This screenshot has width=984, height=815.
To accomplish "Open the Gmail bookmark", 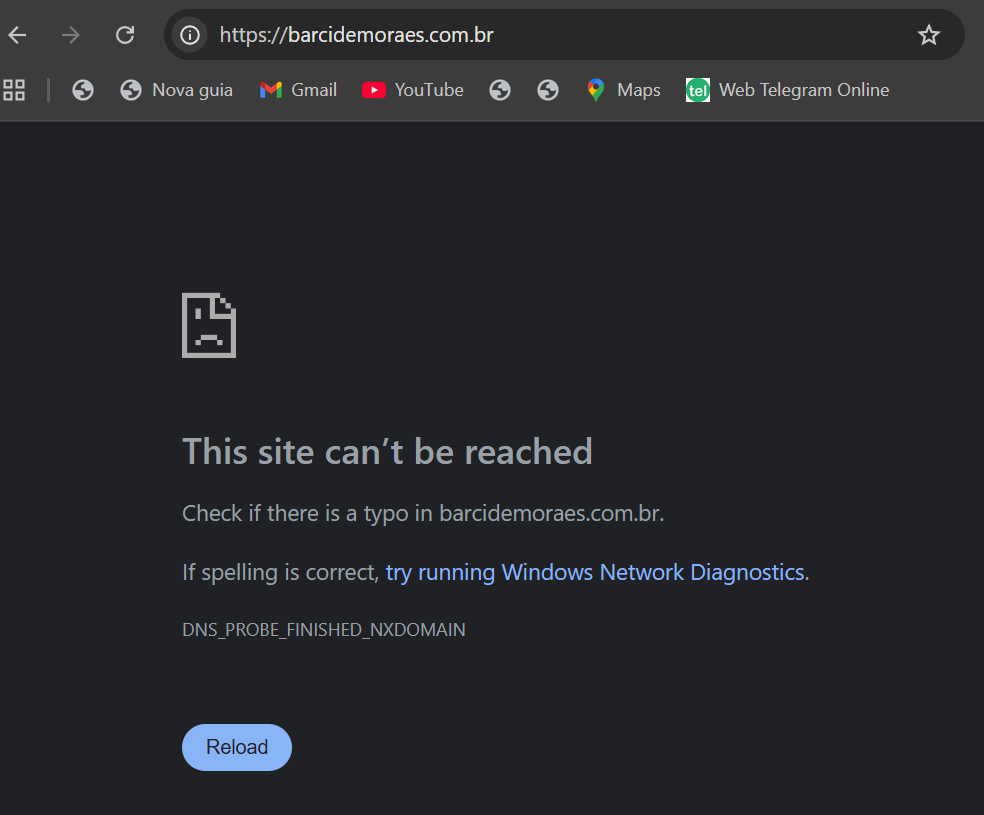I will pyautogui.click(x=298, y=90).
